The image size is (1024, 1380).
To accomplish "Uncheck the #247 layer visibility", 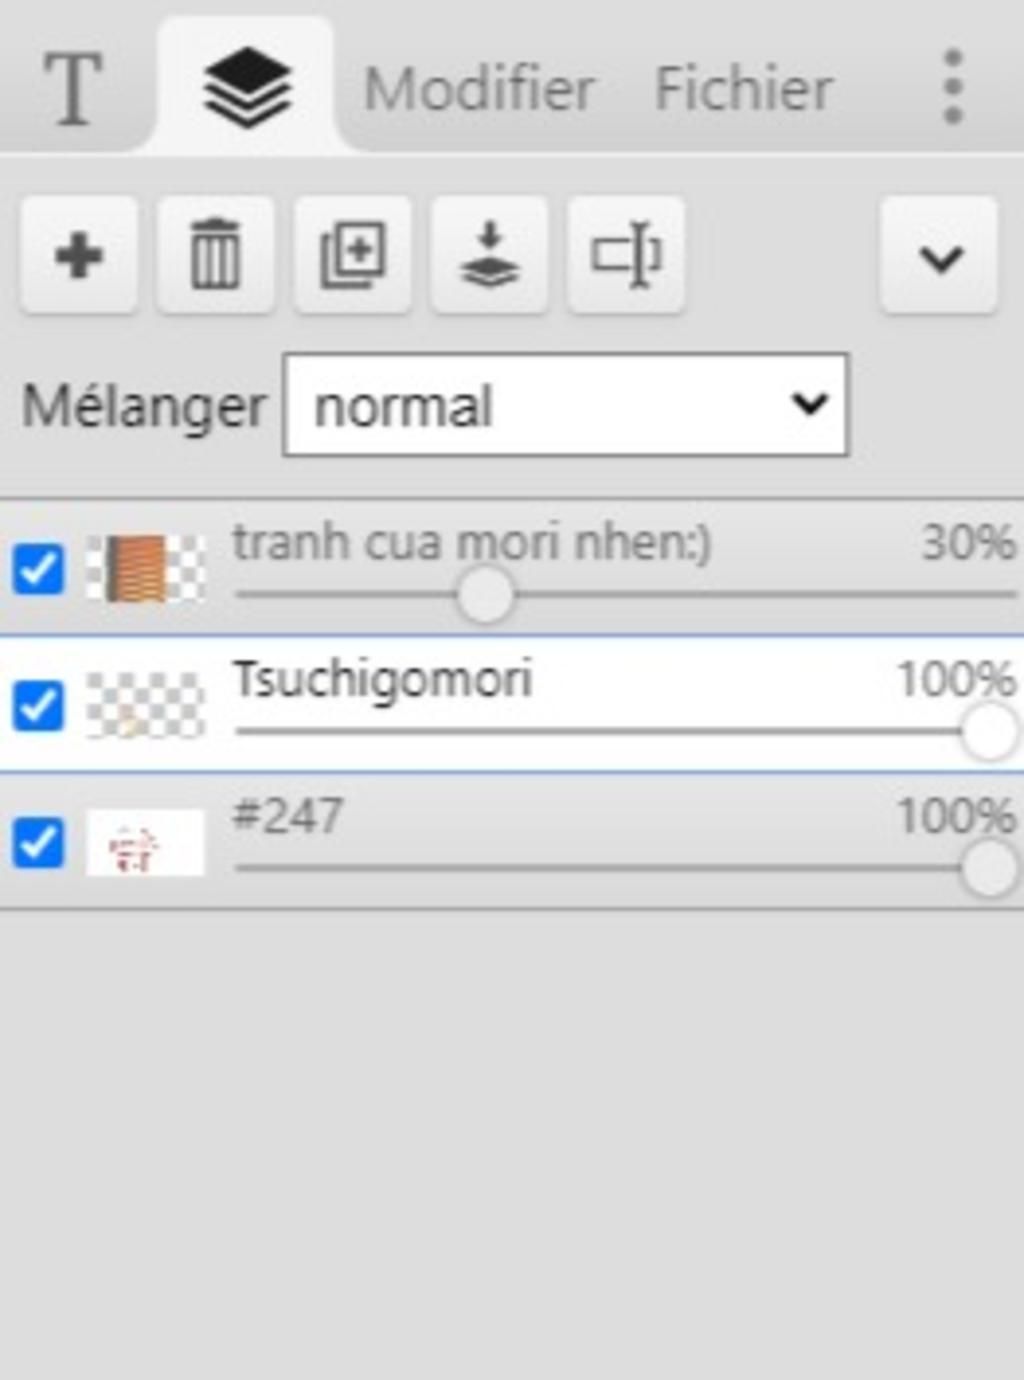I will click(38, 842).
